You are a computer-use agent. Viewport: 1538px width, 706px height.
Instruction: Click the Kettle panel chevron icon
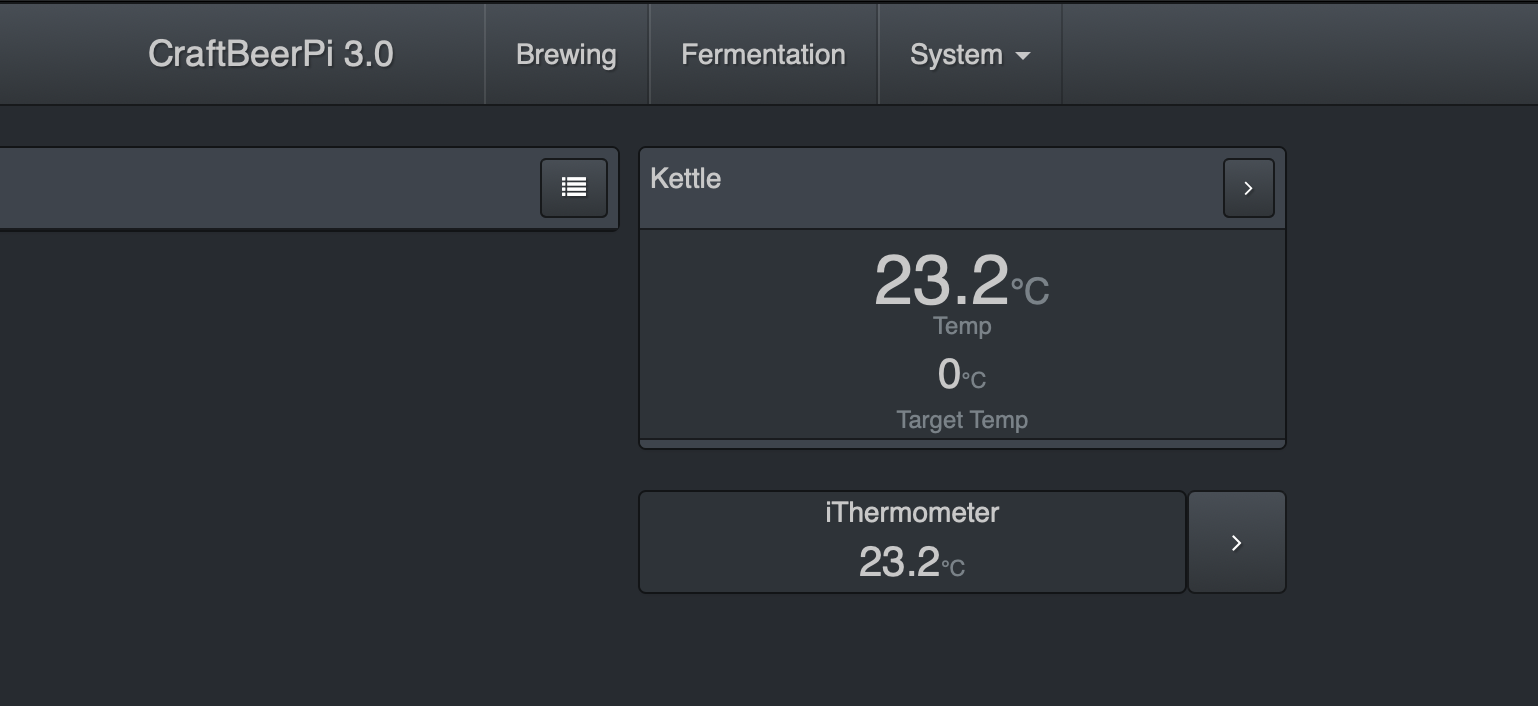coord(1248,188)
